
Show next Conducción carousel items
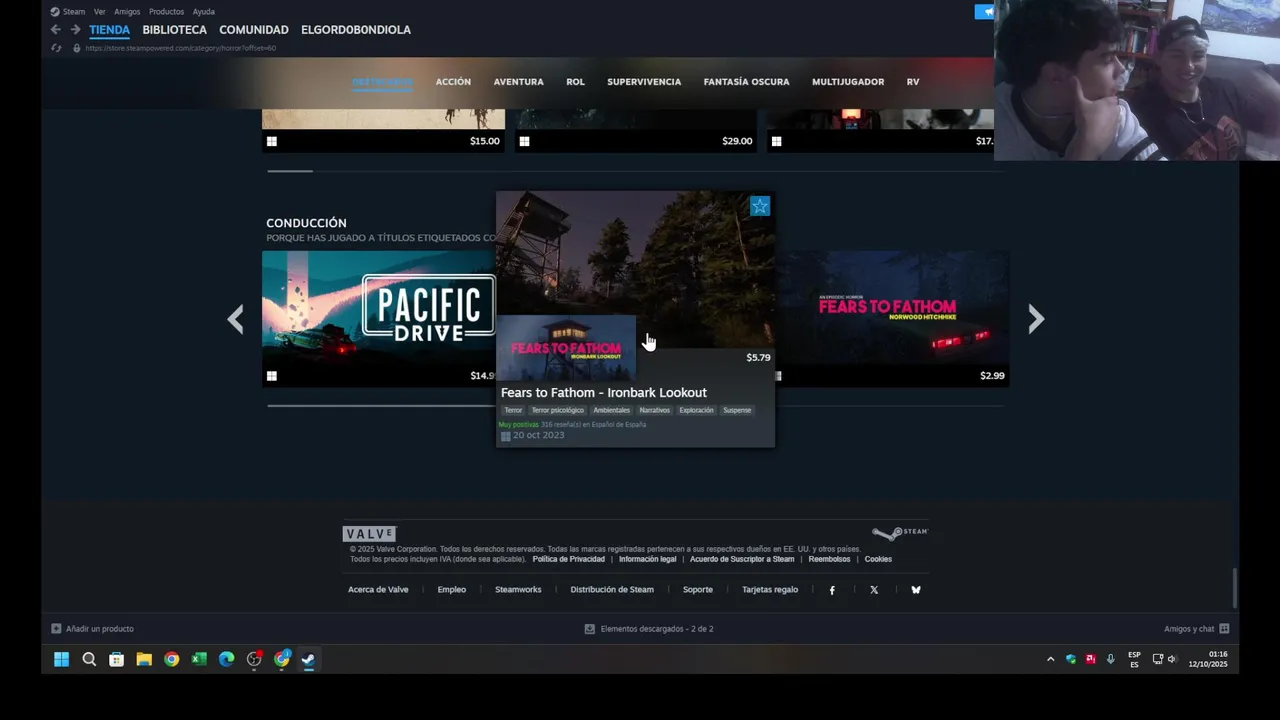pos(1036,319)
